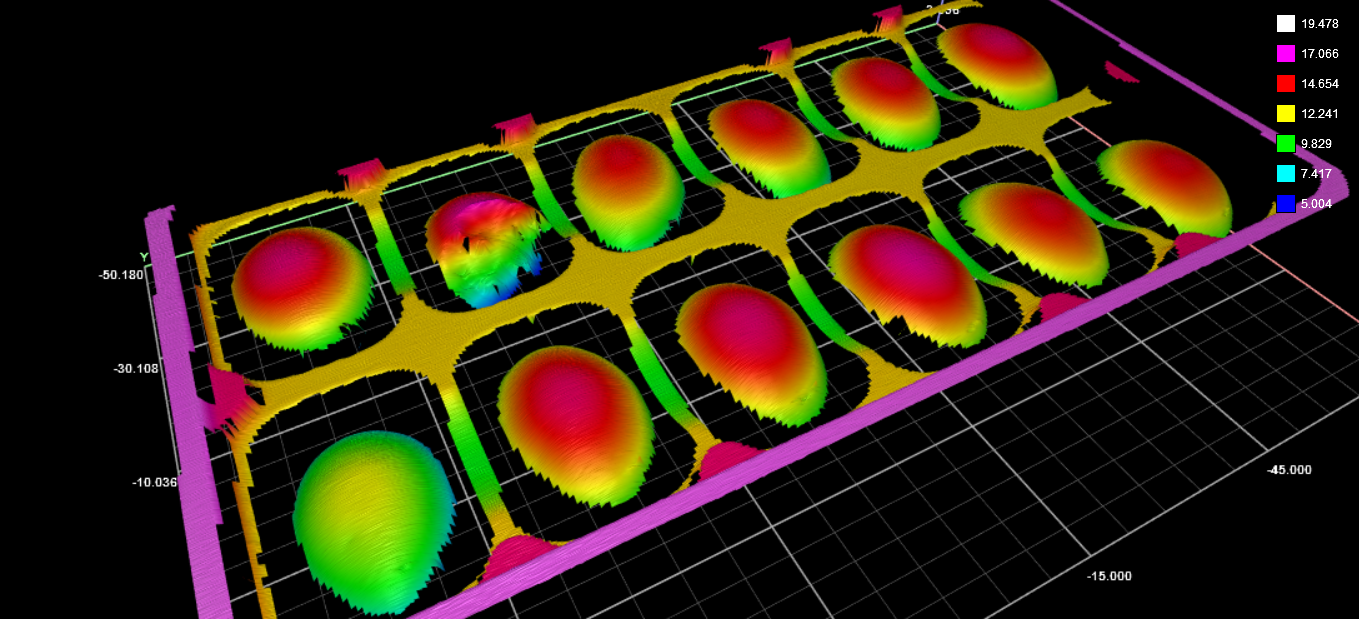The height and width of the screenshot is (619, 1359).
Task: Click the red 14.654 legend swatch
Action: (1286, 84)
